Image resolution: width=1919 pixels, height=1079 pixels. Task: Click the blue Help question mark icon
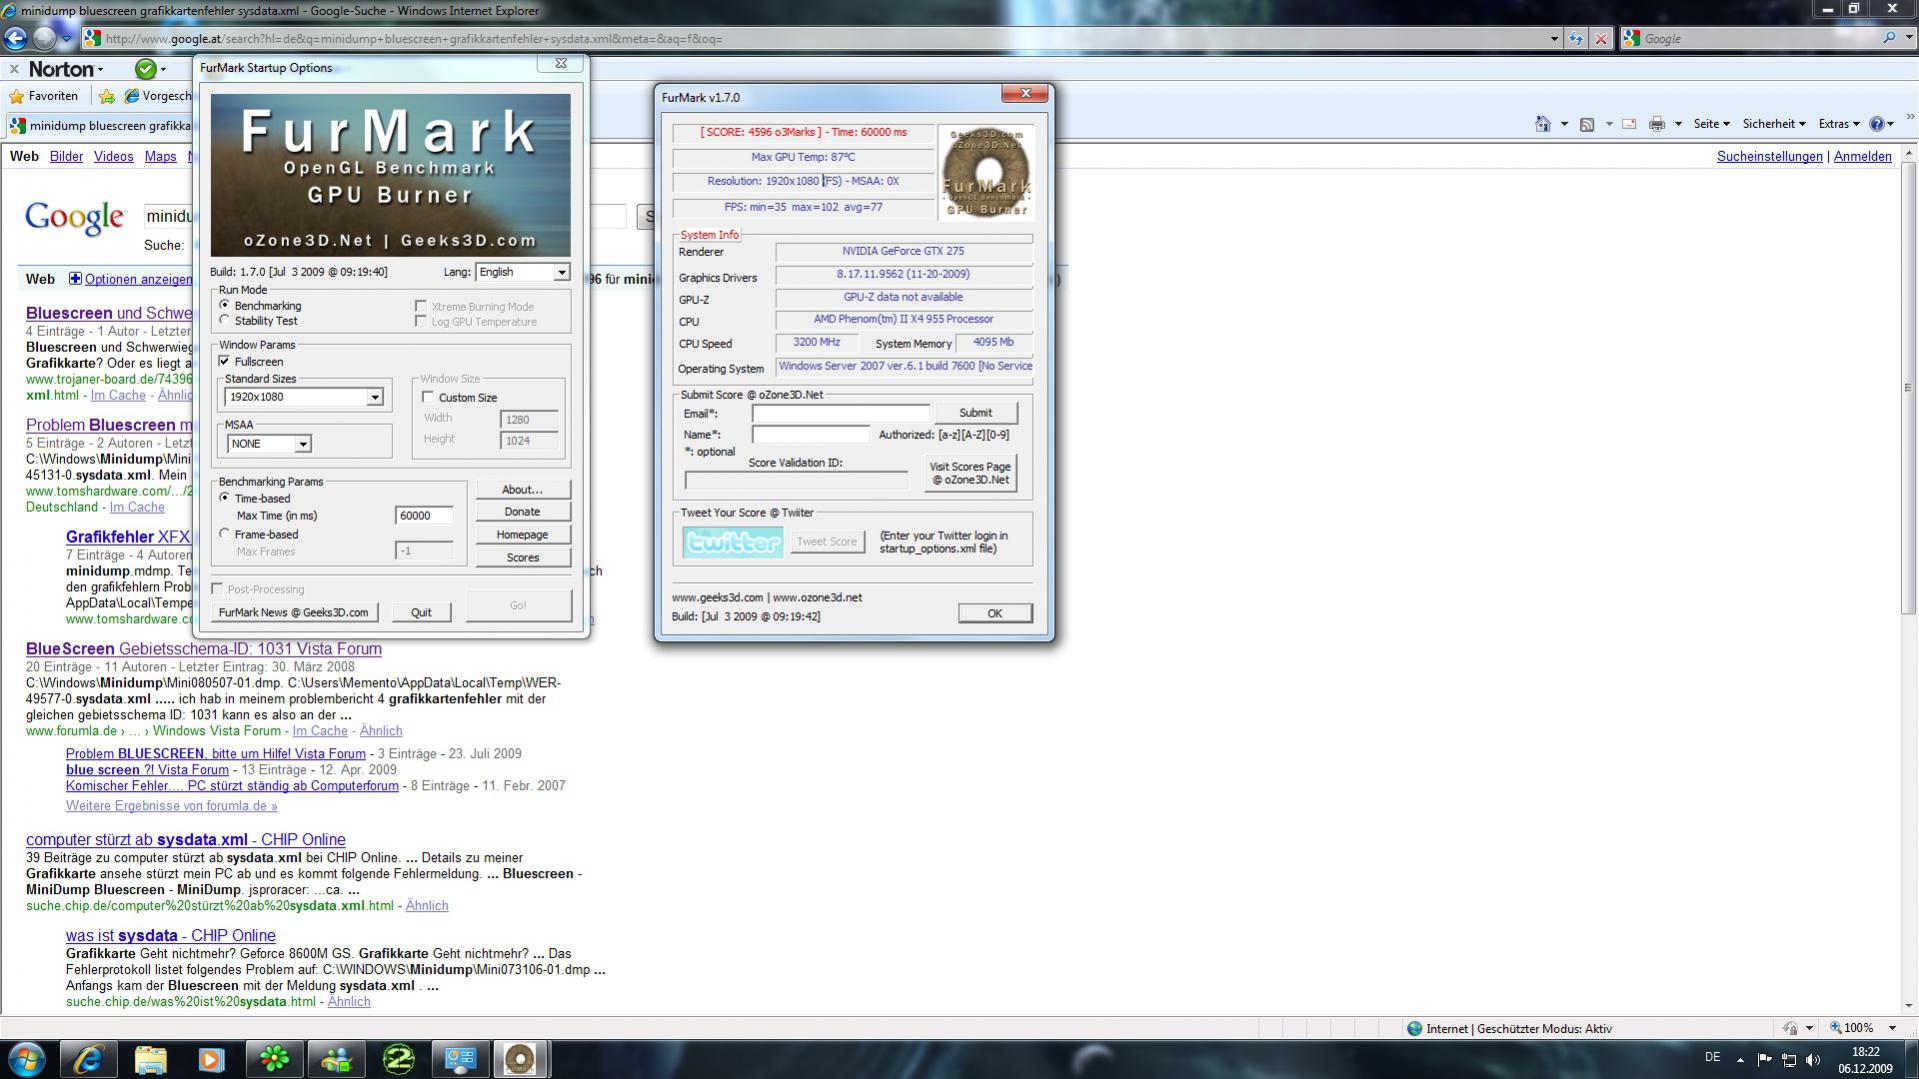1877,124
